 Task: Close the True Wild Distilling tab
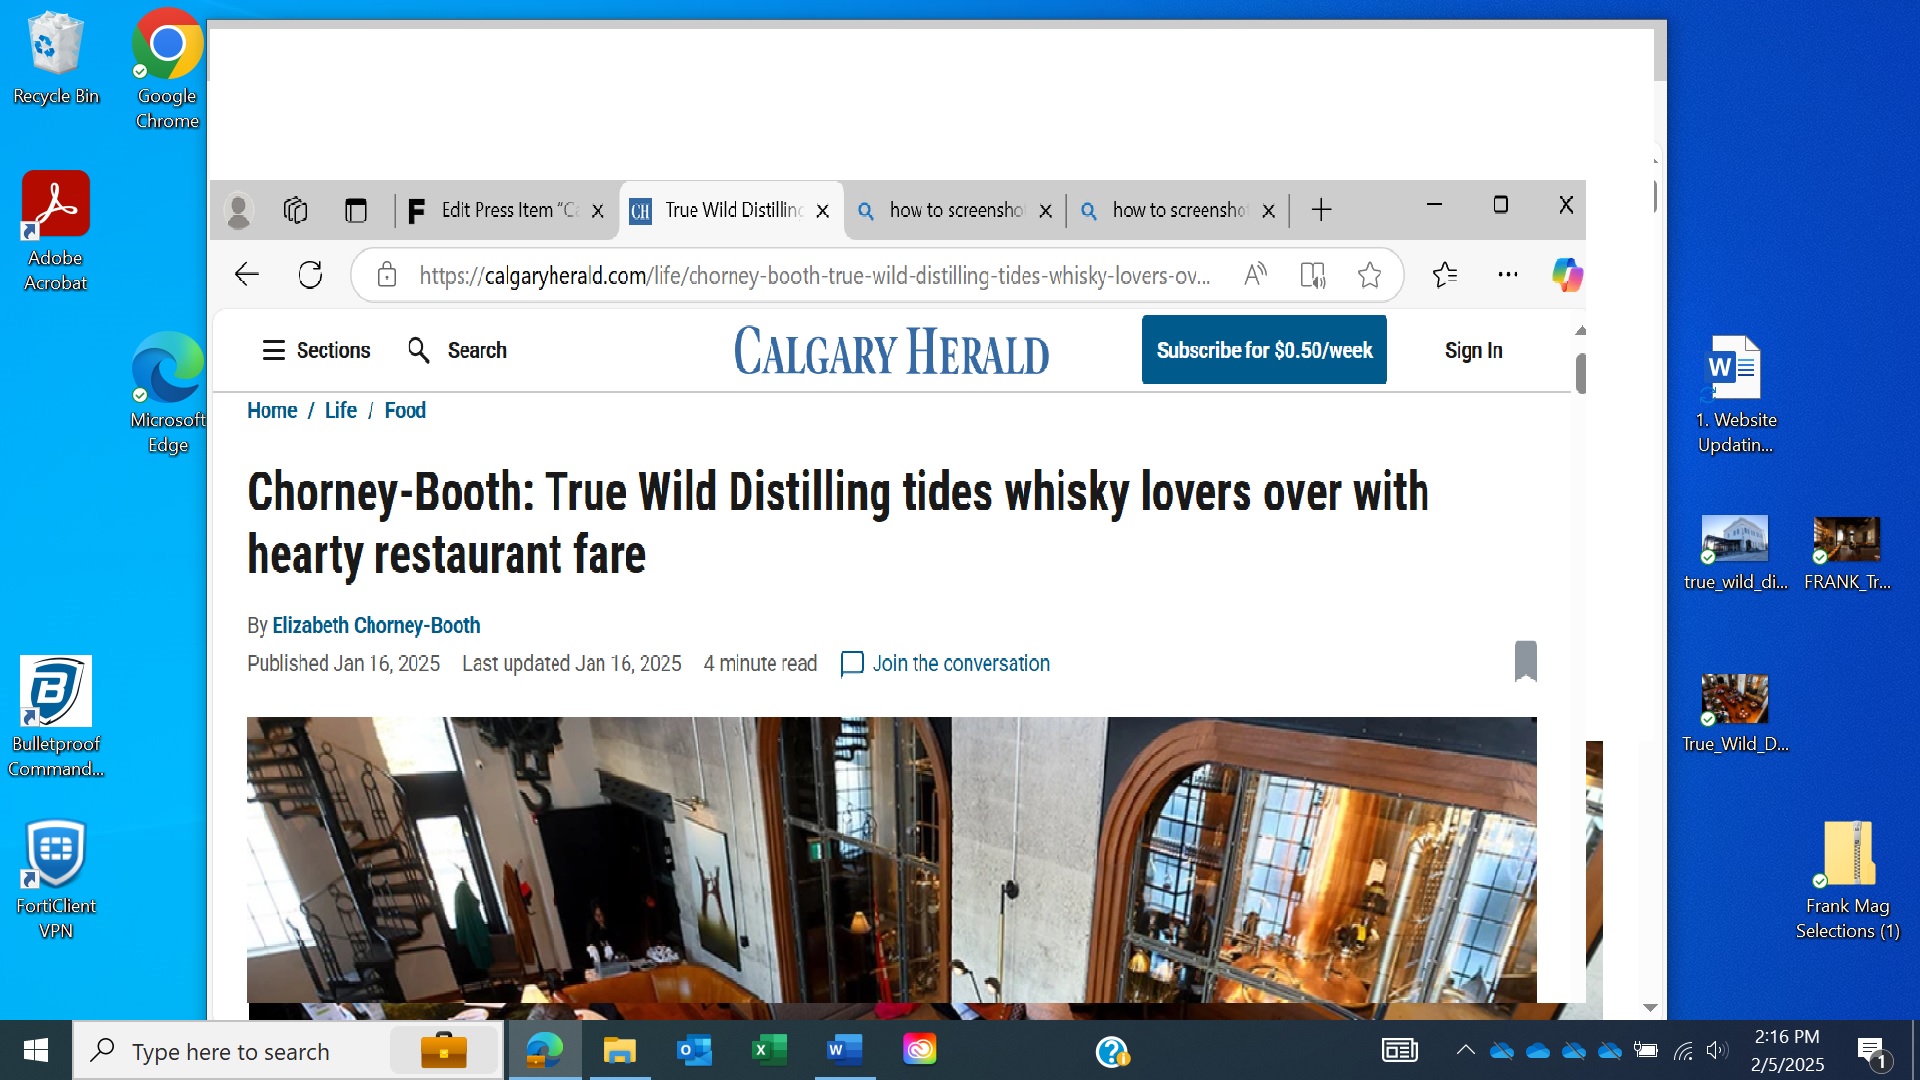point(822,211)
